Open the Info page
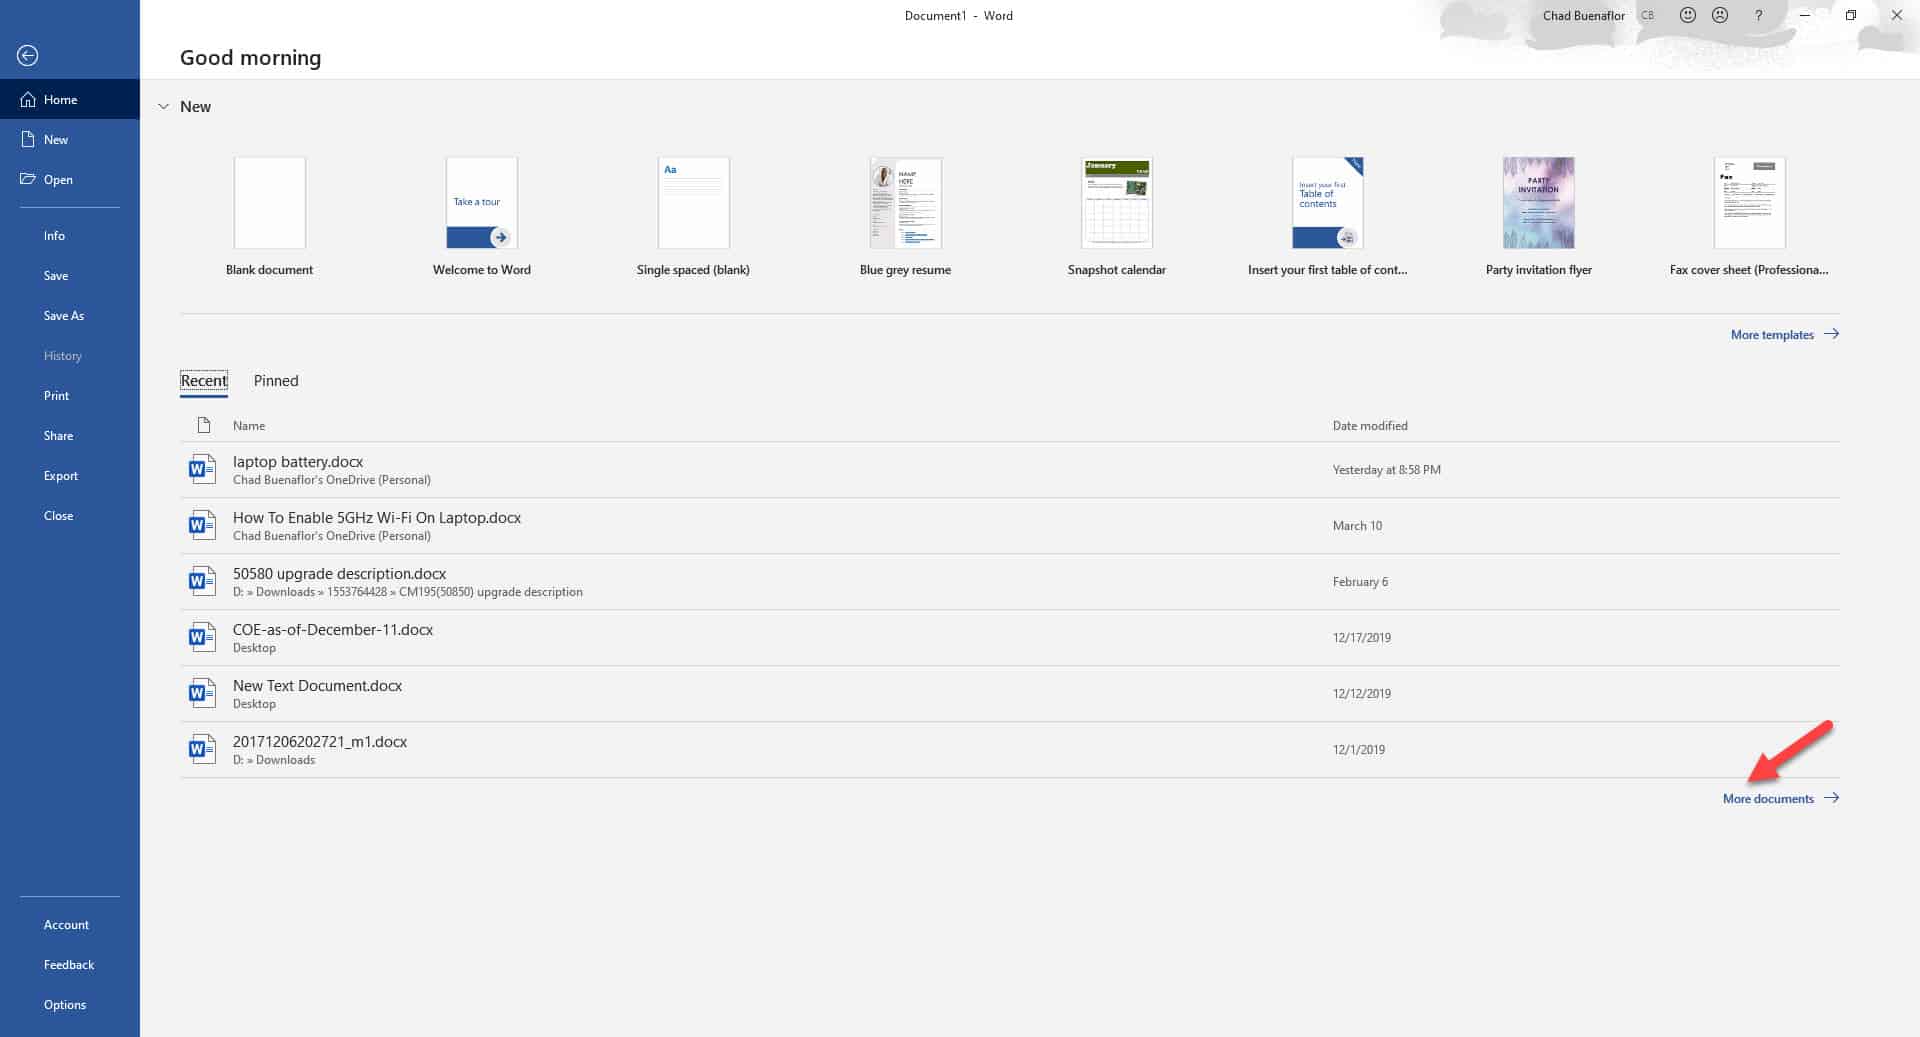 70,235
